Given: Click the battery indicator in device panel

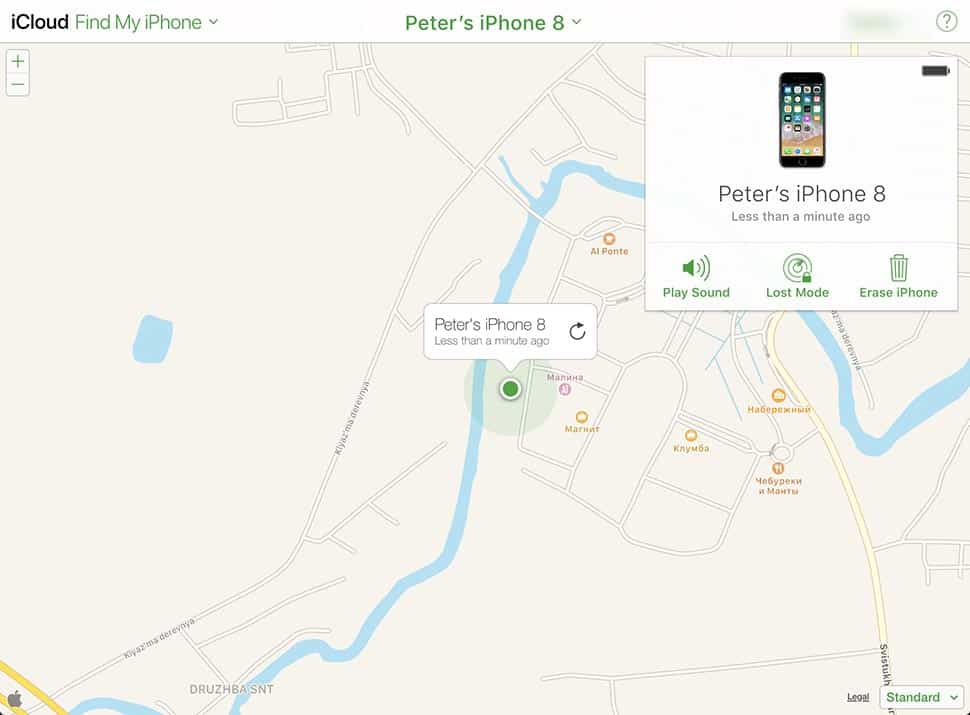Looking at the screenshot, I should pos(935,71).
